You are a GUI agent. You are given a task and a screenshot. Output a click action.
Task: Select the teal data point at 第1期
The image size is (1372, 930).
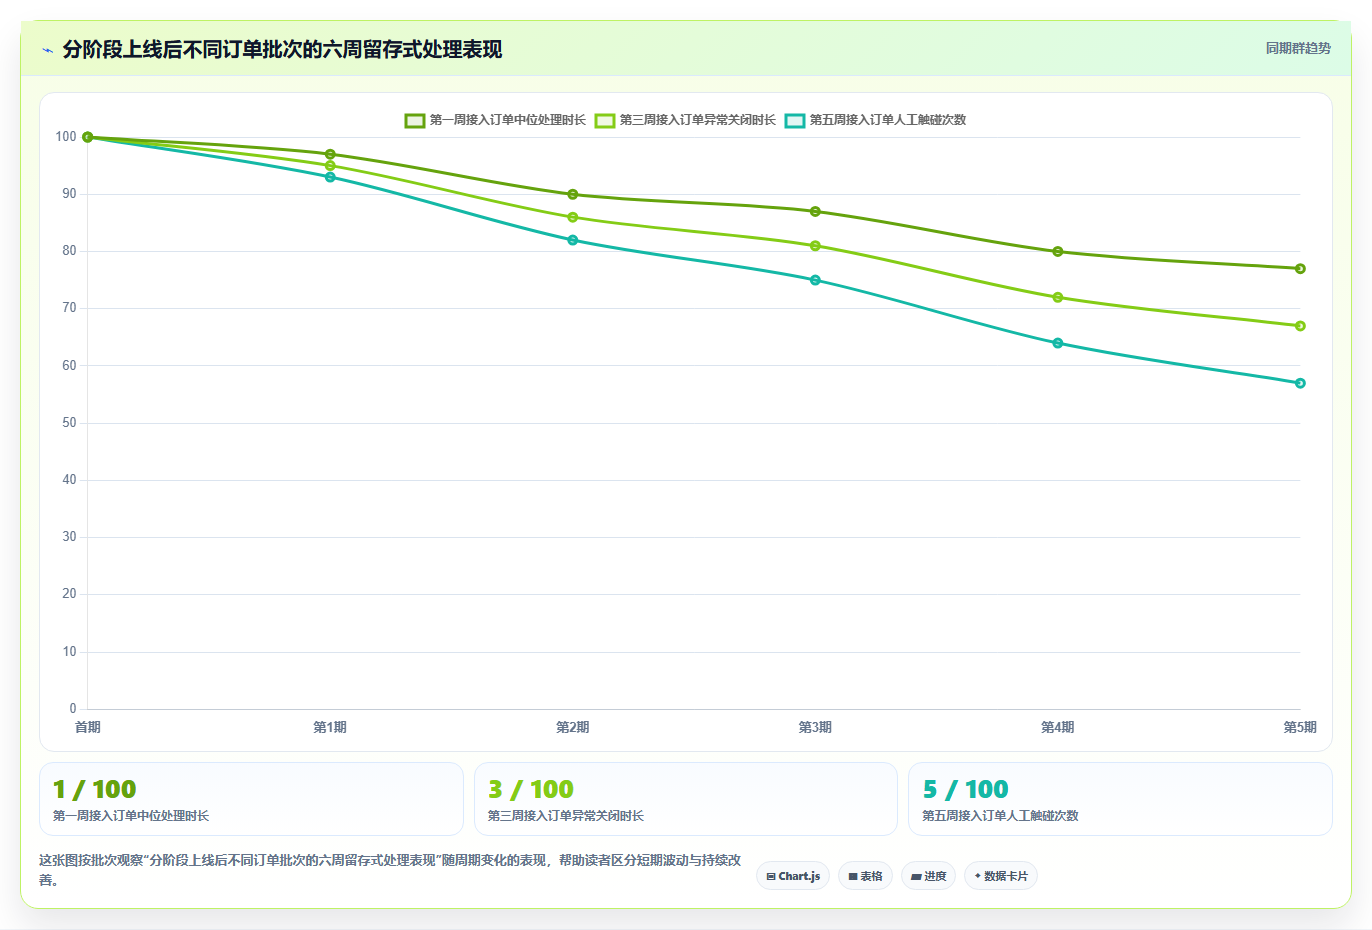point(330,177)
